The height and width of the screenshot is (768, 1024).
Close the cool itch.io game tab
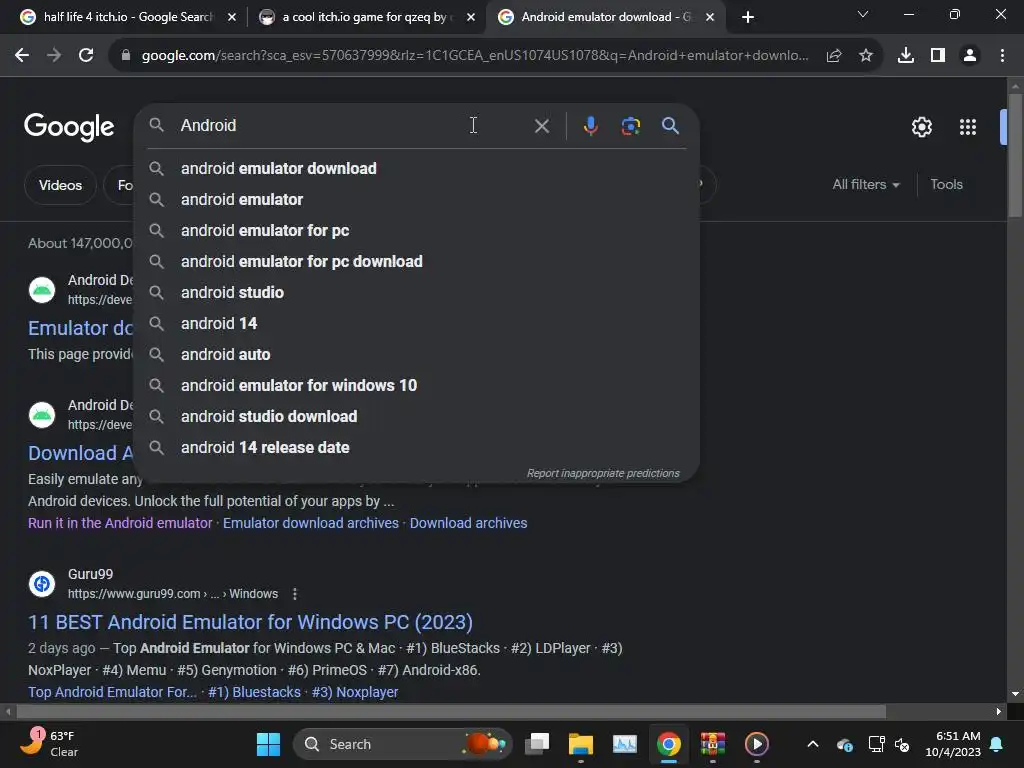tap(471, 17)
